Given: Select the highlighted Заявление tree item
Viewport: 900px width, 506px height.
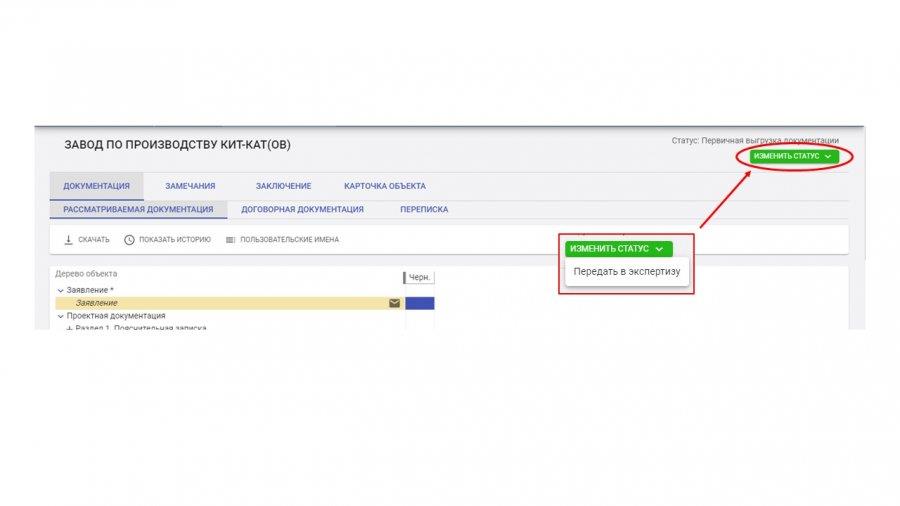Looking at the screenshot, I should click(x=97, y=303).
